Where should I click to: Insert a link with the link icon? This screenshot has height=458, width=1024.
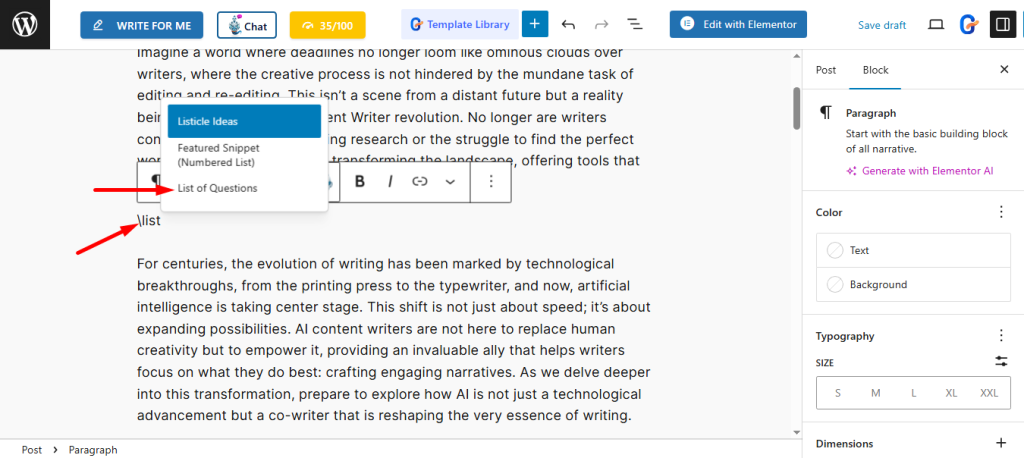coord(420,181)
